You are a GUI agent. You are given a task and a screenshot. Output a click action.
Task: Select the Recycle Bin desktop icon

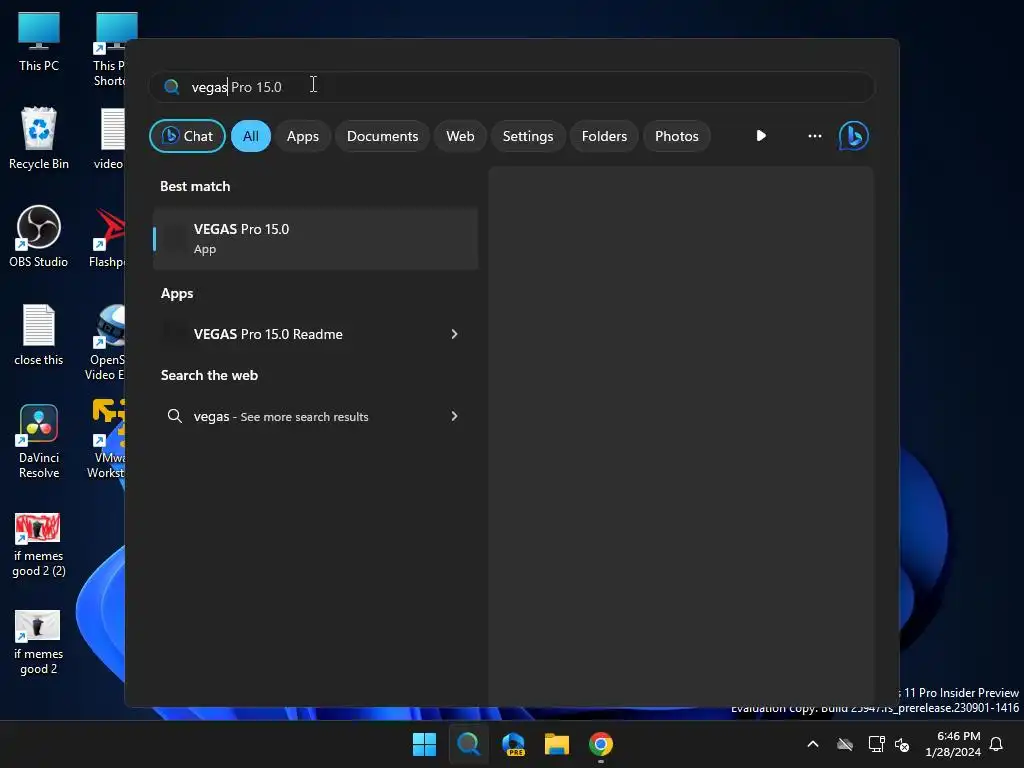[39, 138]
